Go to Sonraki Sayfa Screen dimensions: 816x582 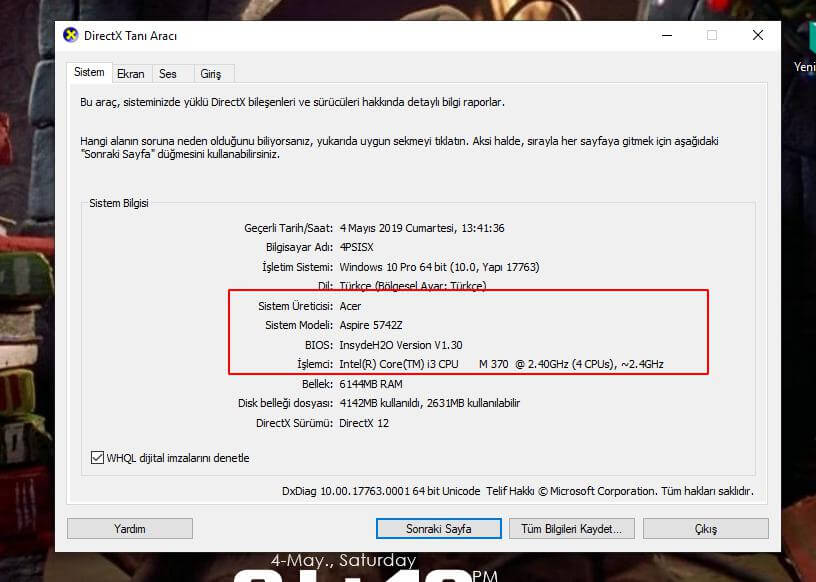coord(439,528)
